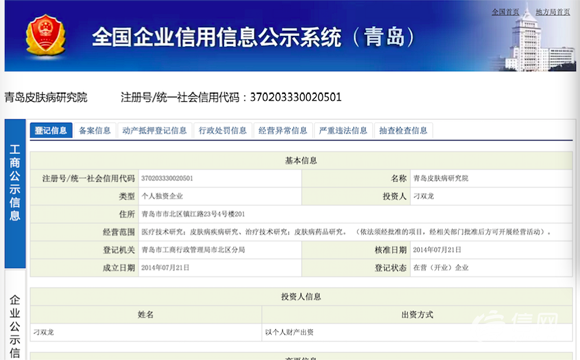Click the 投资人 label cell
The image size is (580, 360).
click(x=356, y=196)
